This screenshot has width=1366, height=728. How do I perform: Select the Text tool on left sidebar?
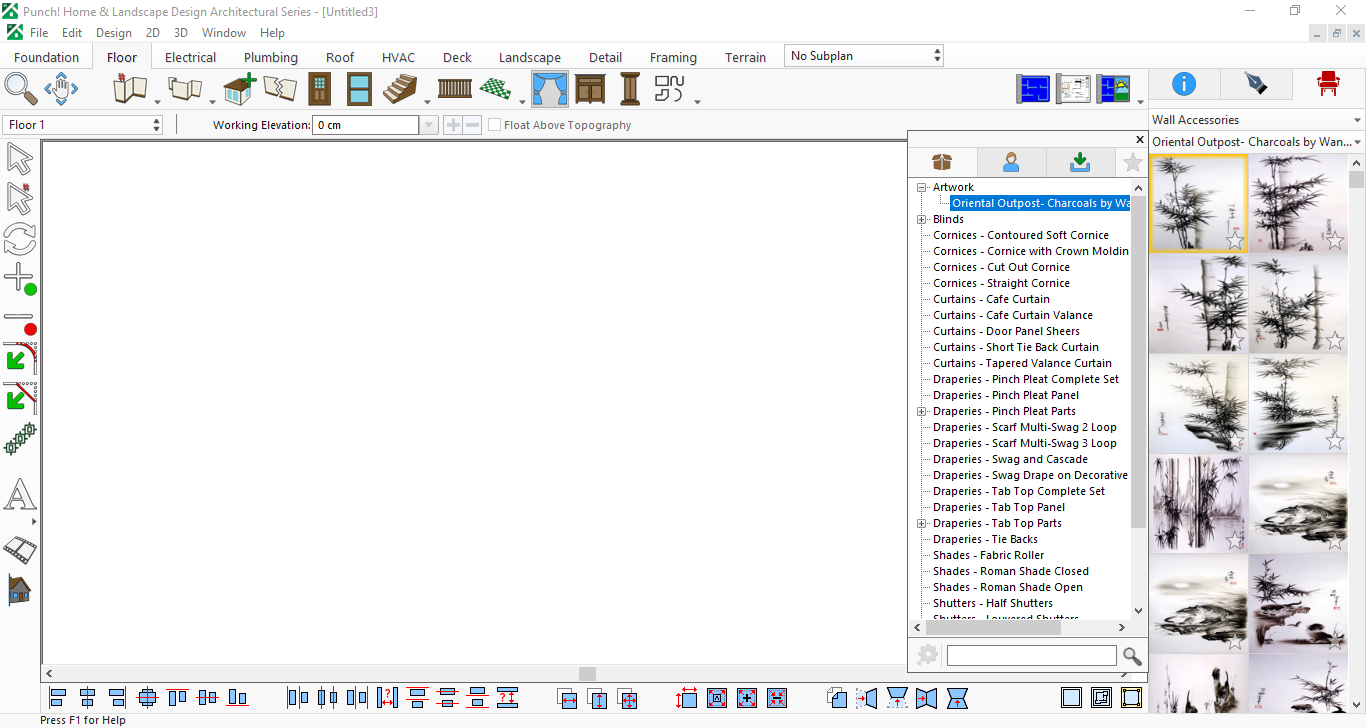click(x=20, y=495)
